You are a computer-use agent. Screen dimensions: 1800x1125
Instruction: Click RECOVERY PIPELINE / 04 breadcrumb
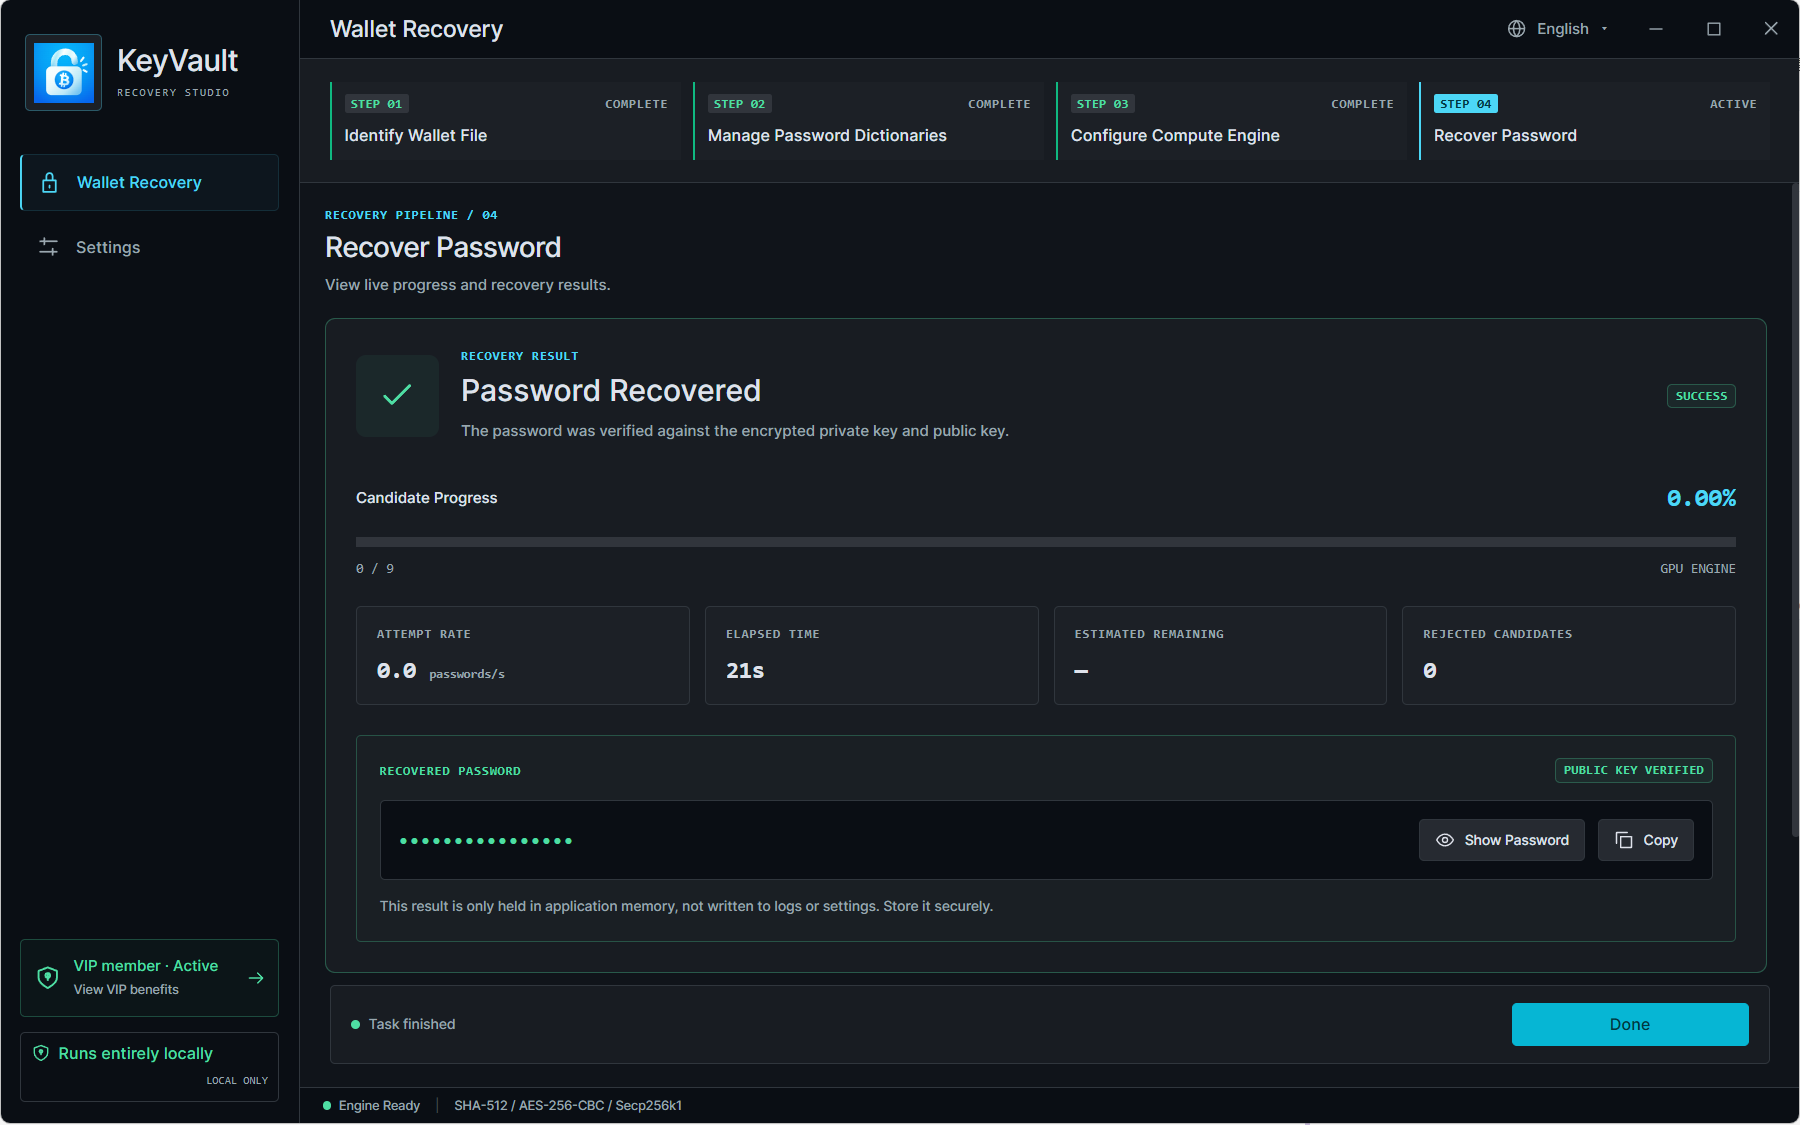(x=411, y=215)
